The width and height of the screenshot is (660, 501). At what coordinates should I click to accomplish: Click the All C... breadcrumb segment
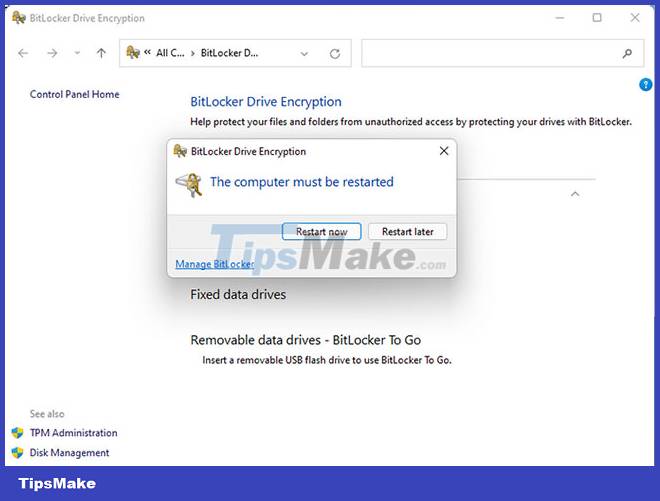[x=170, y=53]
